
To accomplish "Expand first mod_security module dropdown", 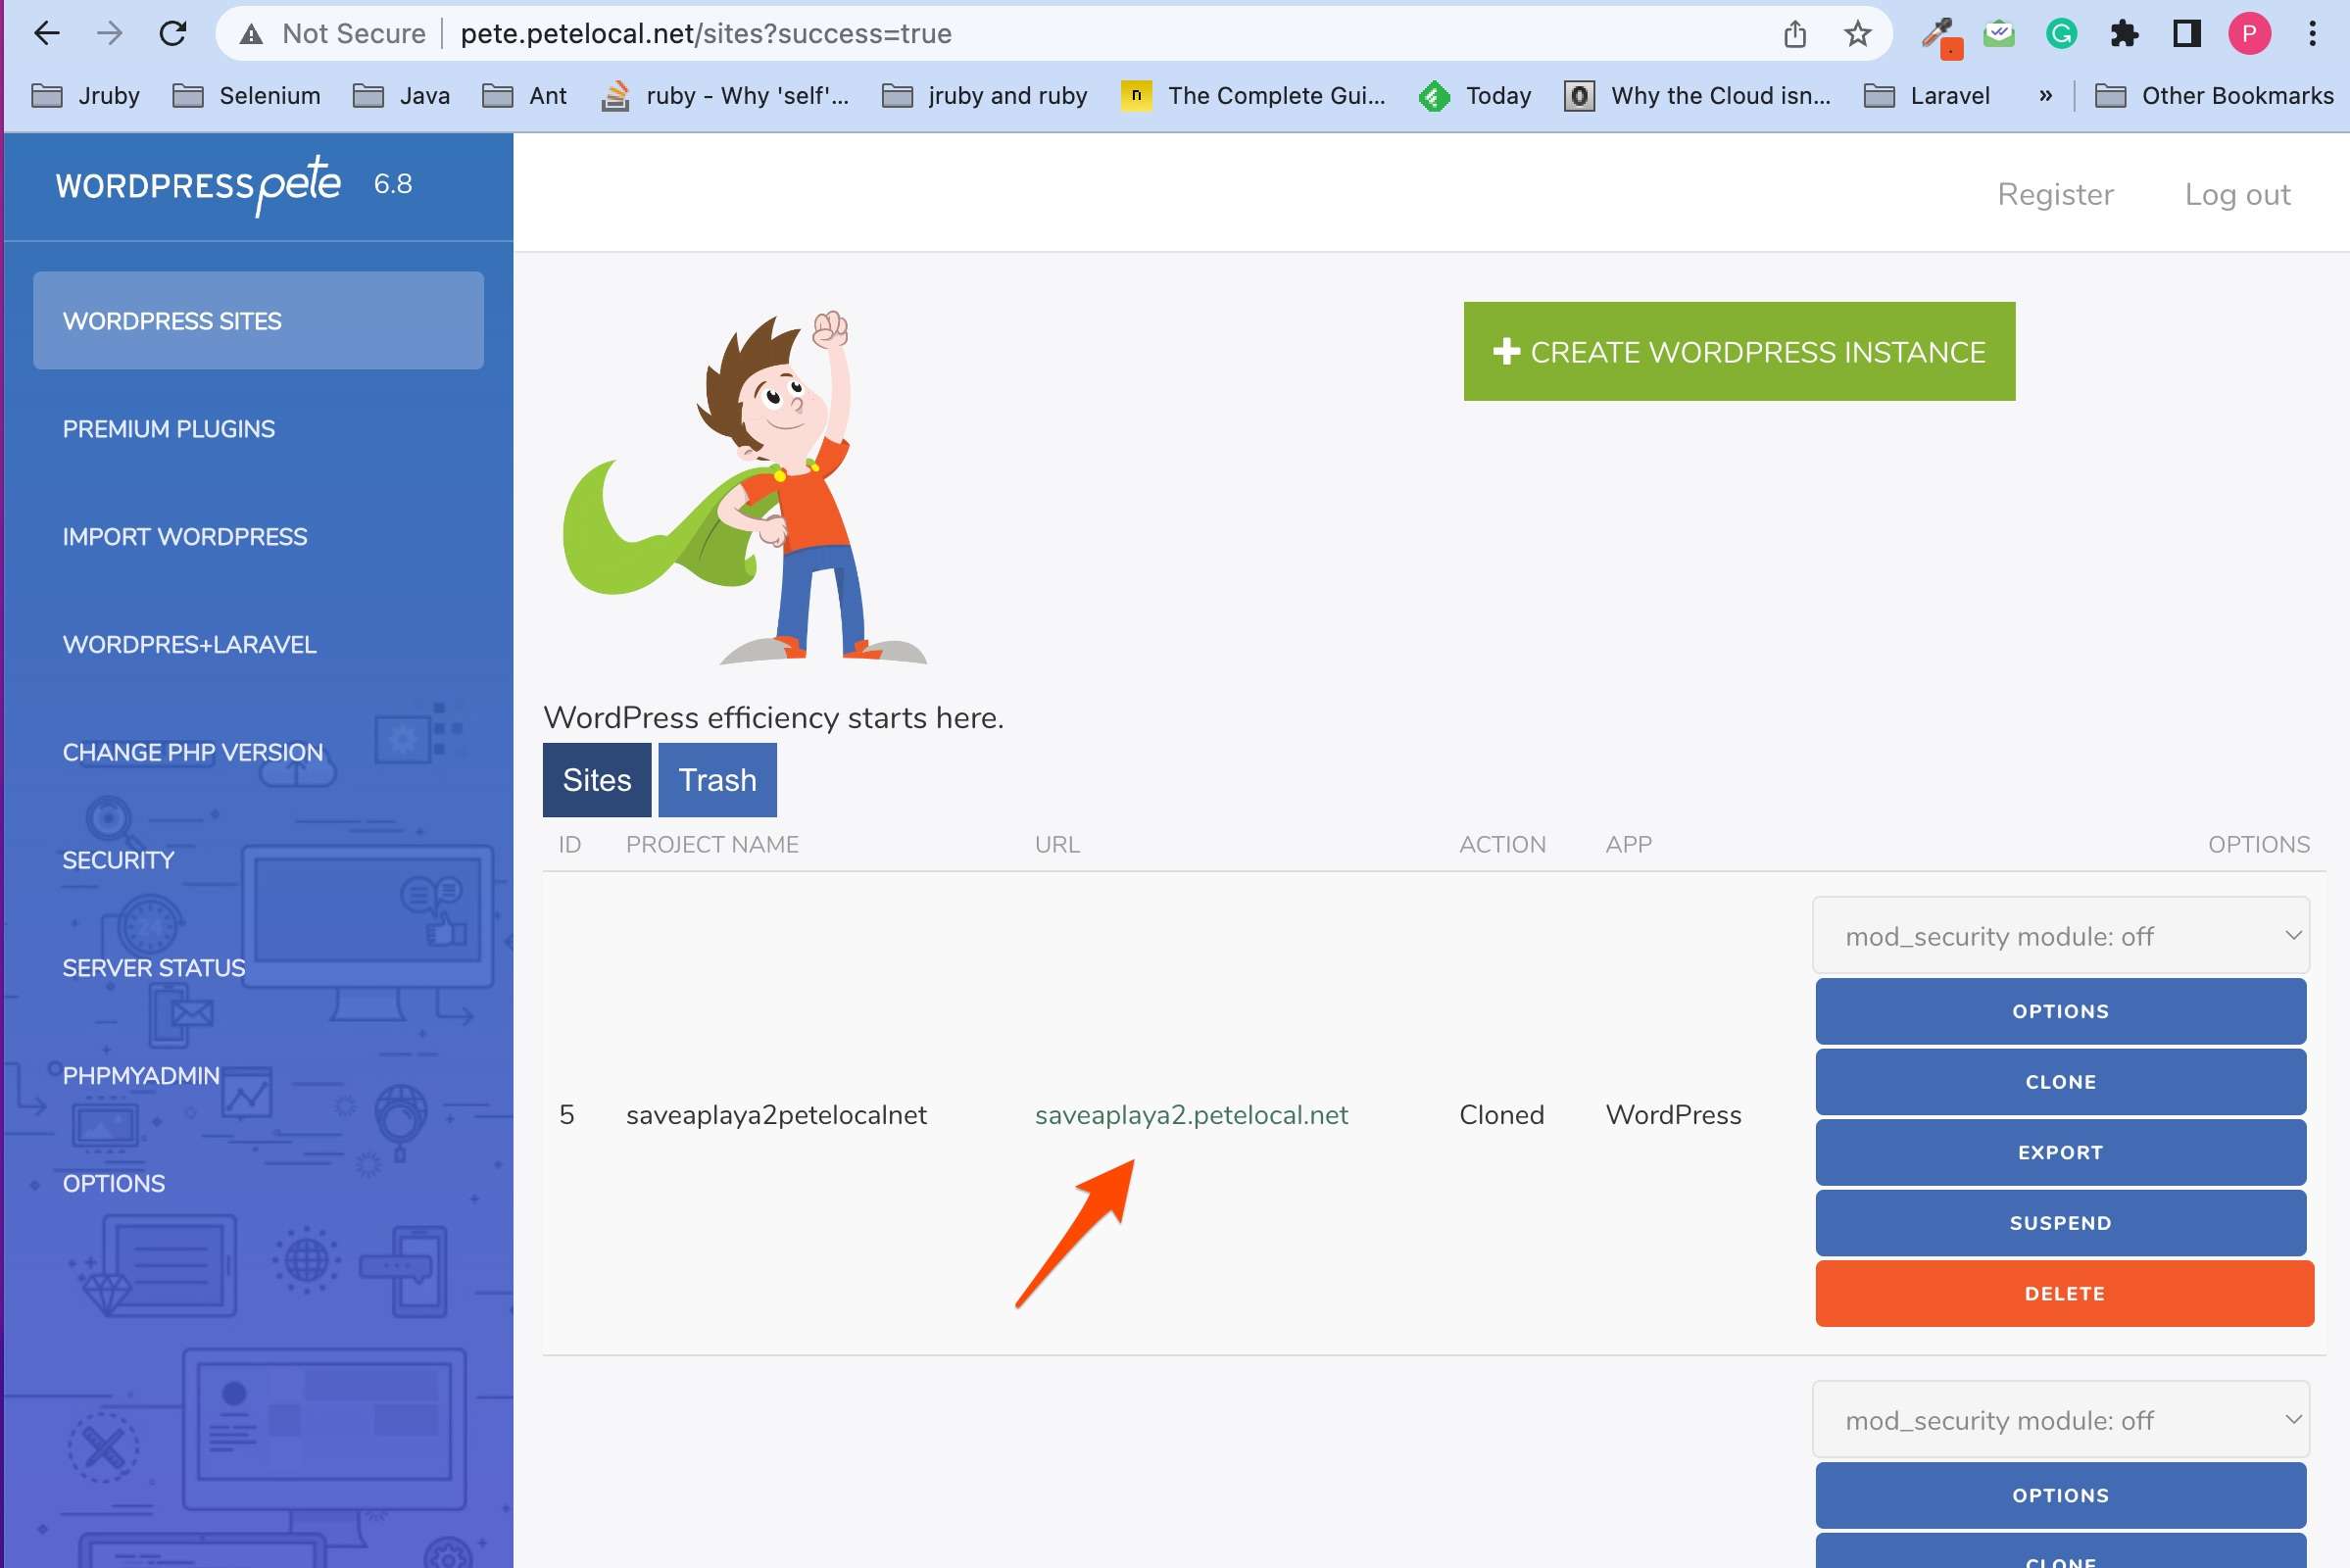I will (2060, 936).
